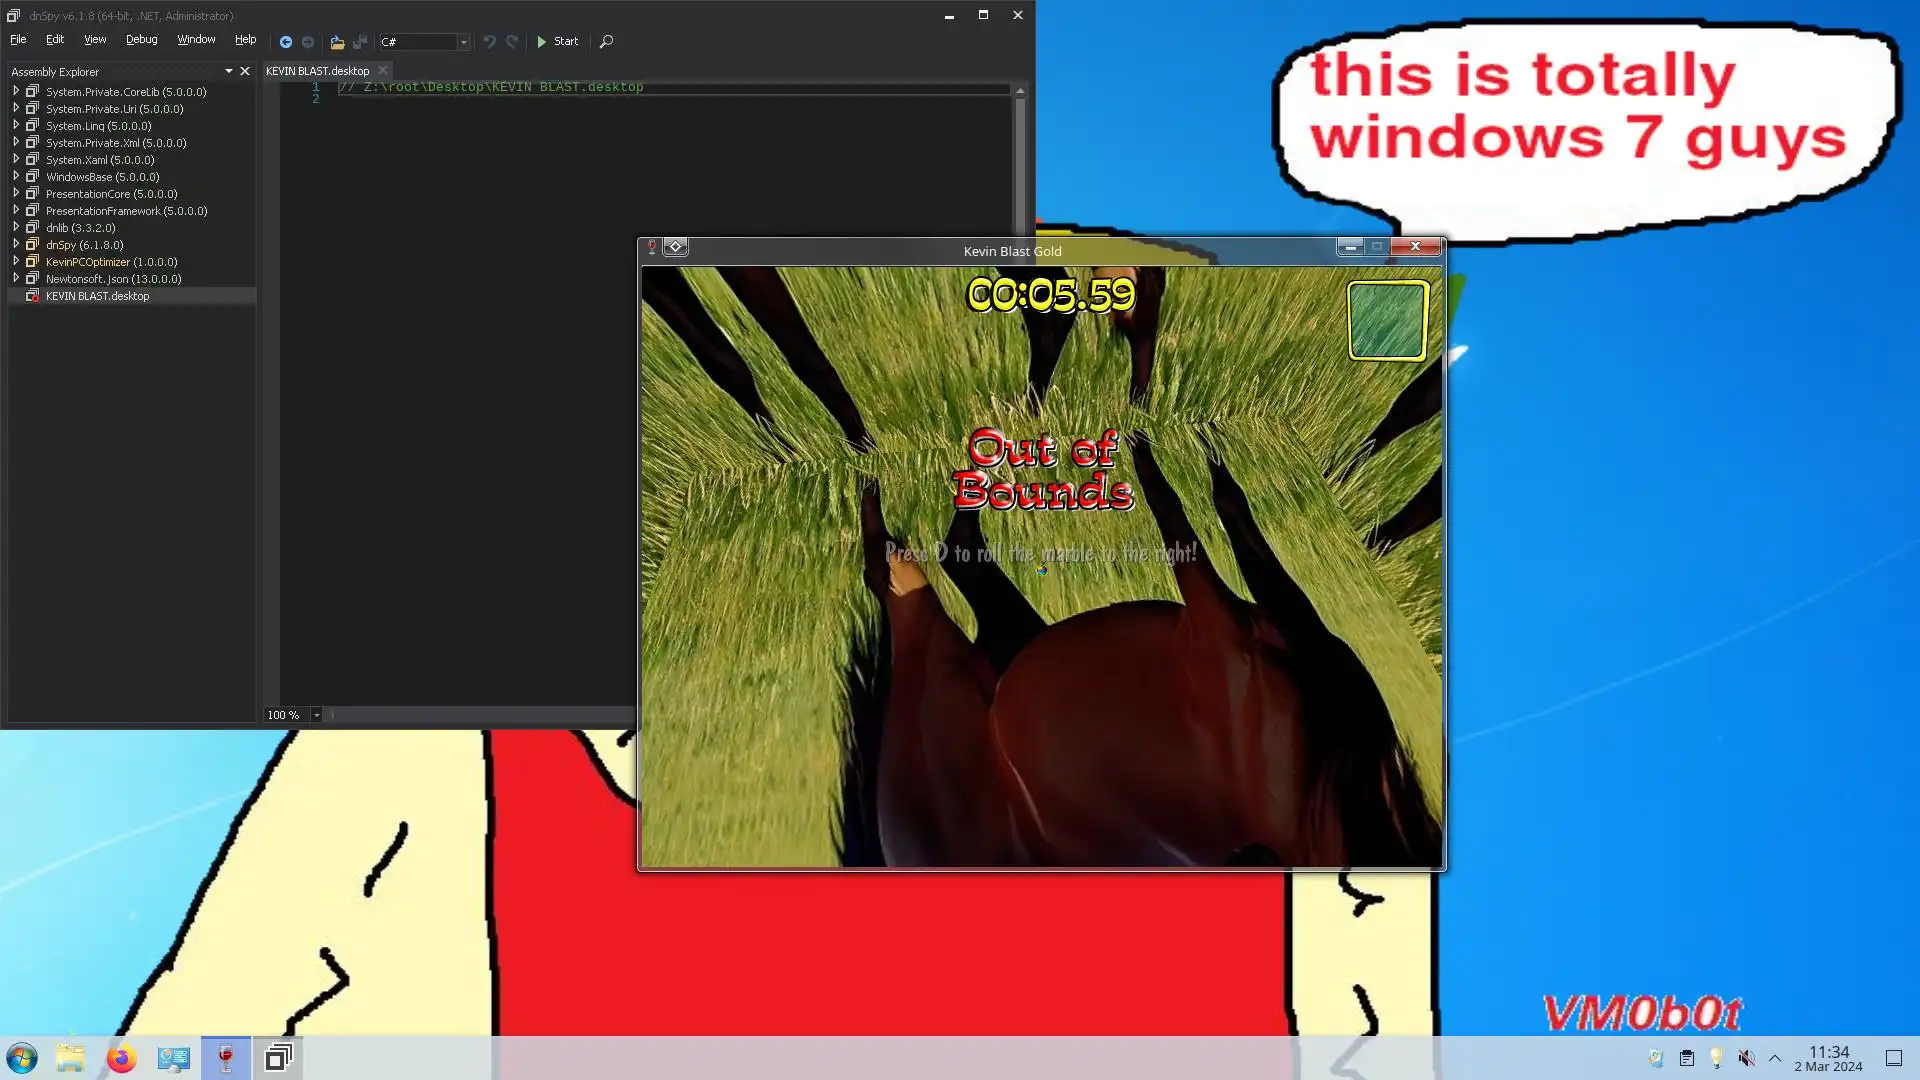
Task: Click the diamond icon in Kevin Blast titlebar
Action: (x=675, y=247)
